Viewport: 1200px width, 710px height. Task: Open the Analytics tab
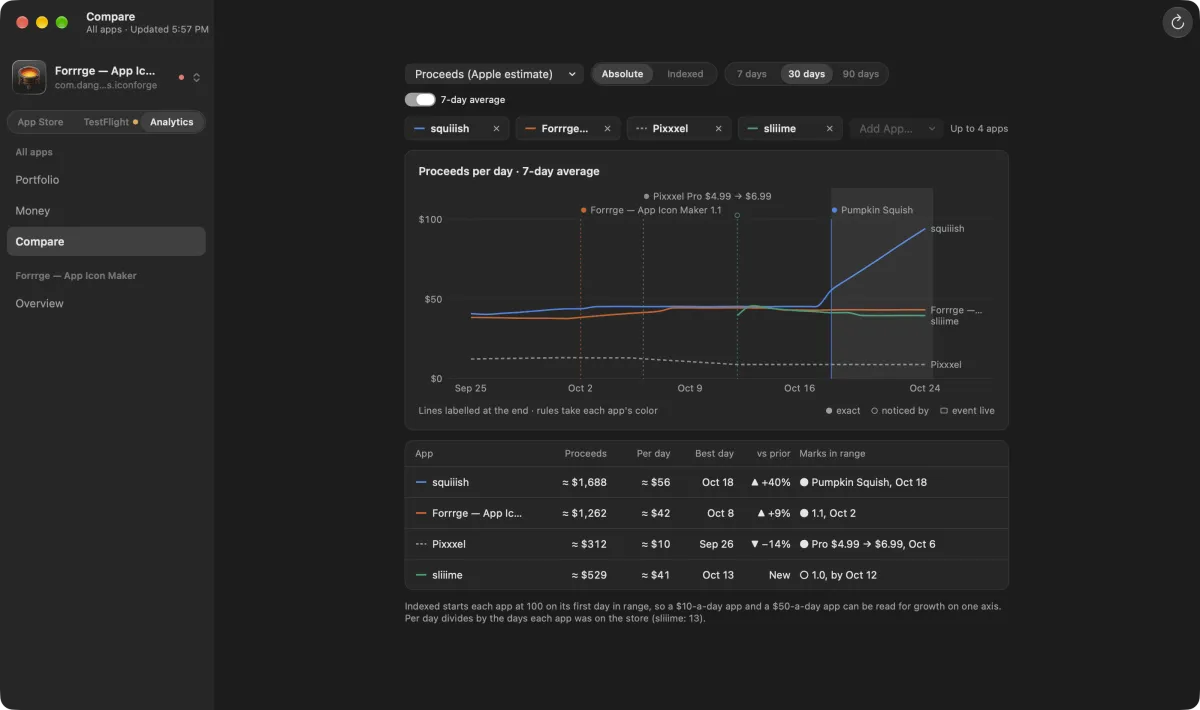click(x=172, y=122)
